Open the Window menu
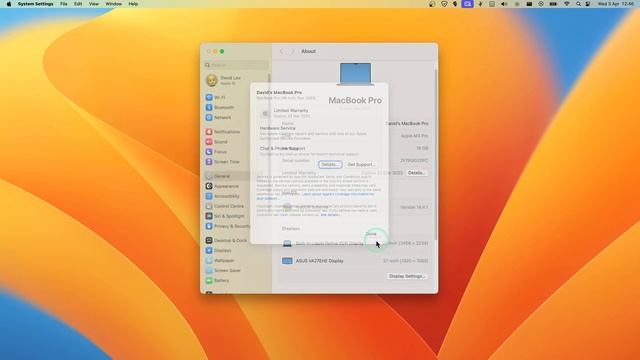The image size is (640, 360). 113,4
